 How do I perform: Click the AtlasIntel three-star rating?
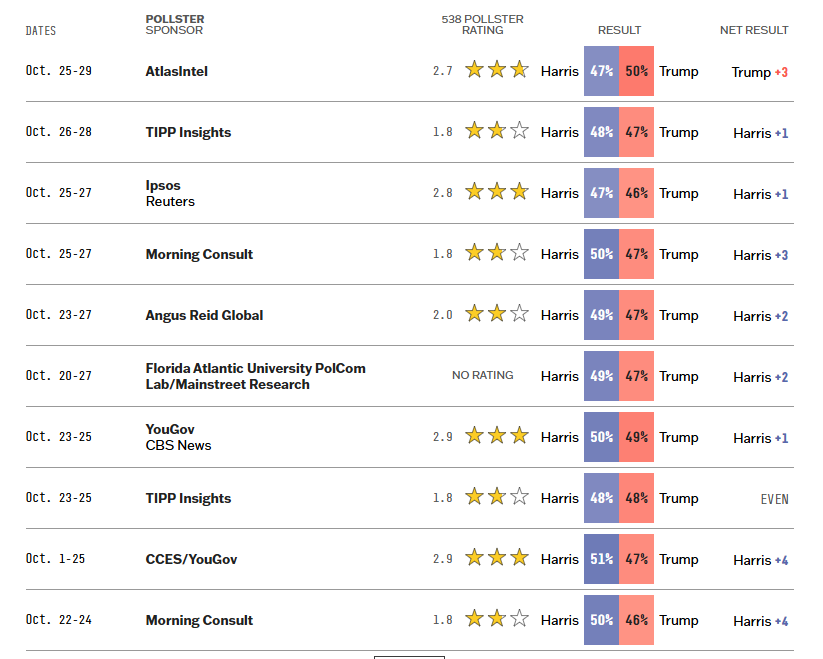tap(496, 70)
